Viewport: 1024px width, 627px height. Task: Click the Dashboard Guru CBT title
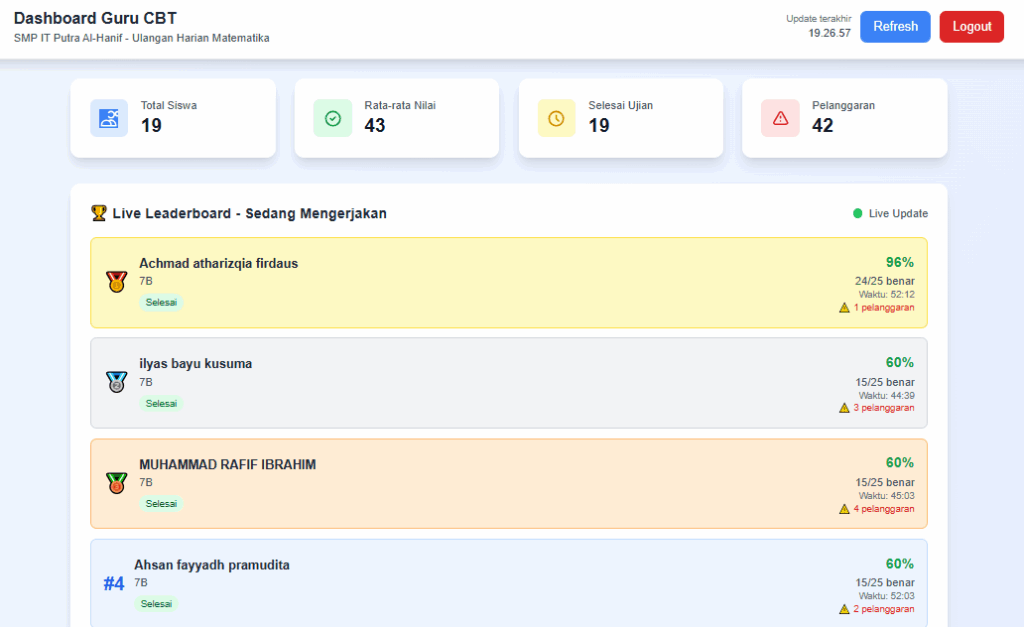tap(96, 19)
